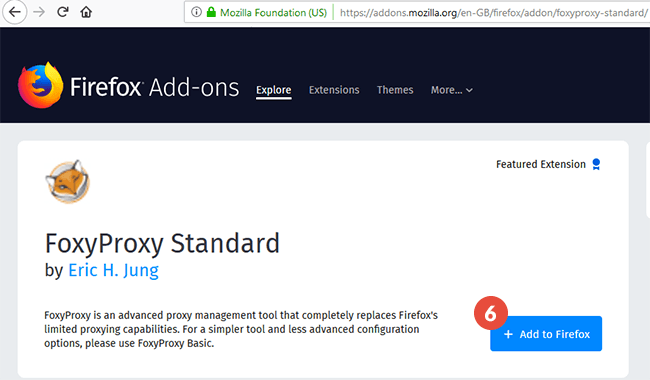Click the Mozilla Foundation (US) identity label

pyautogui.click(x=273, y=13)
